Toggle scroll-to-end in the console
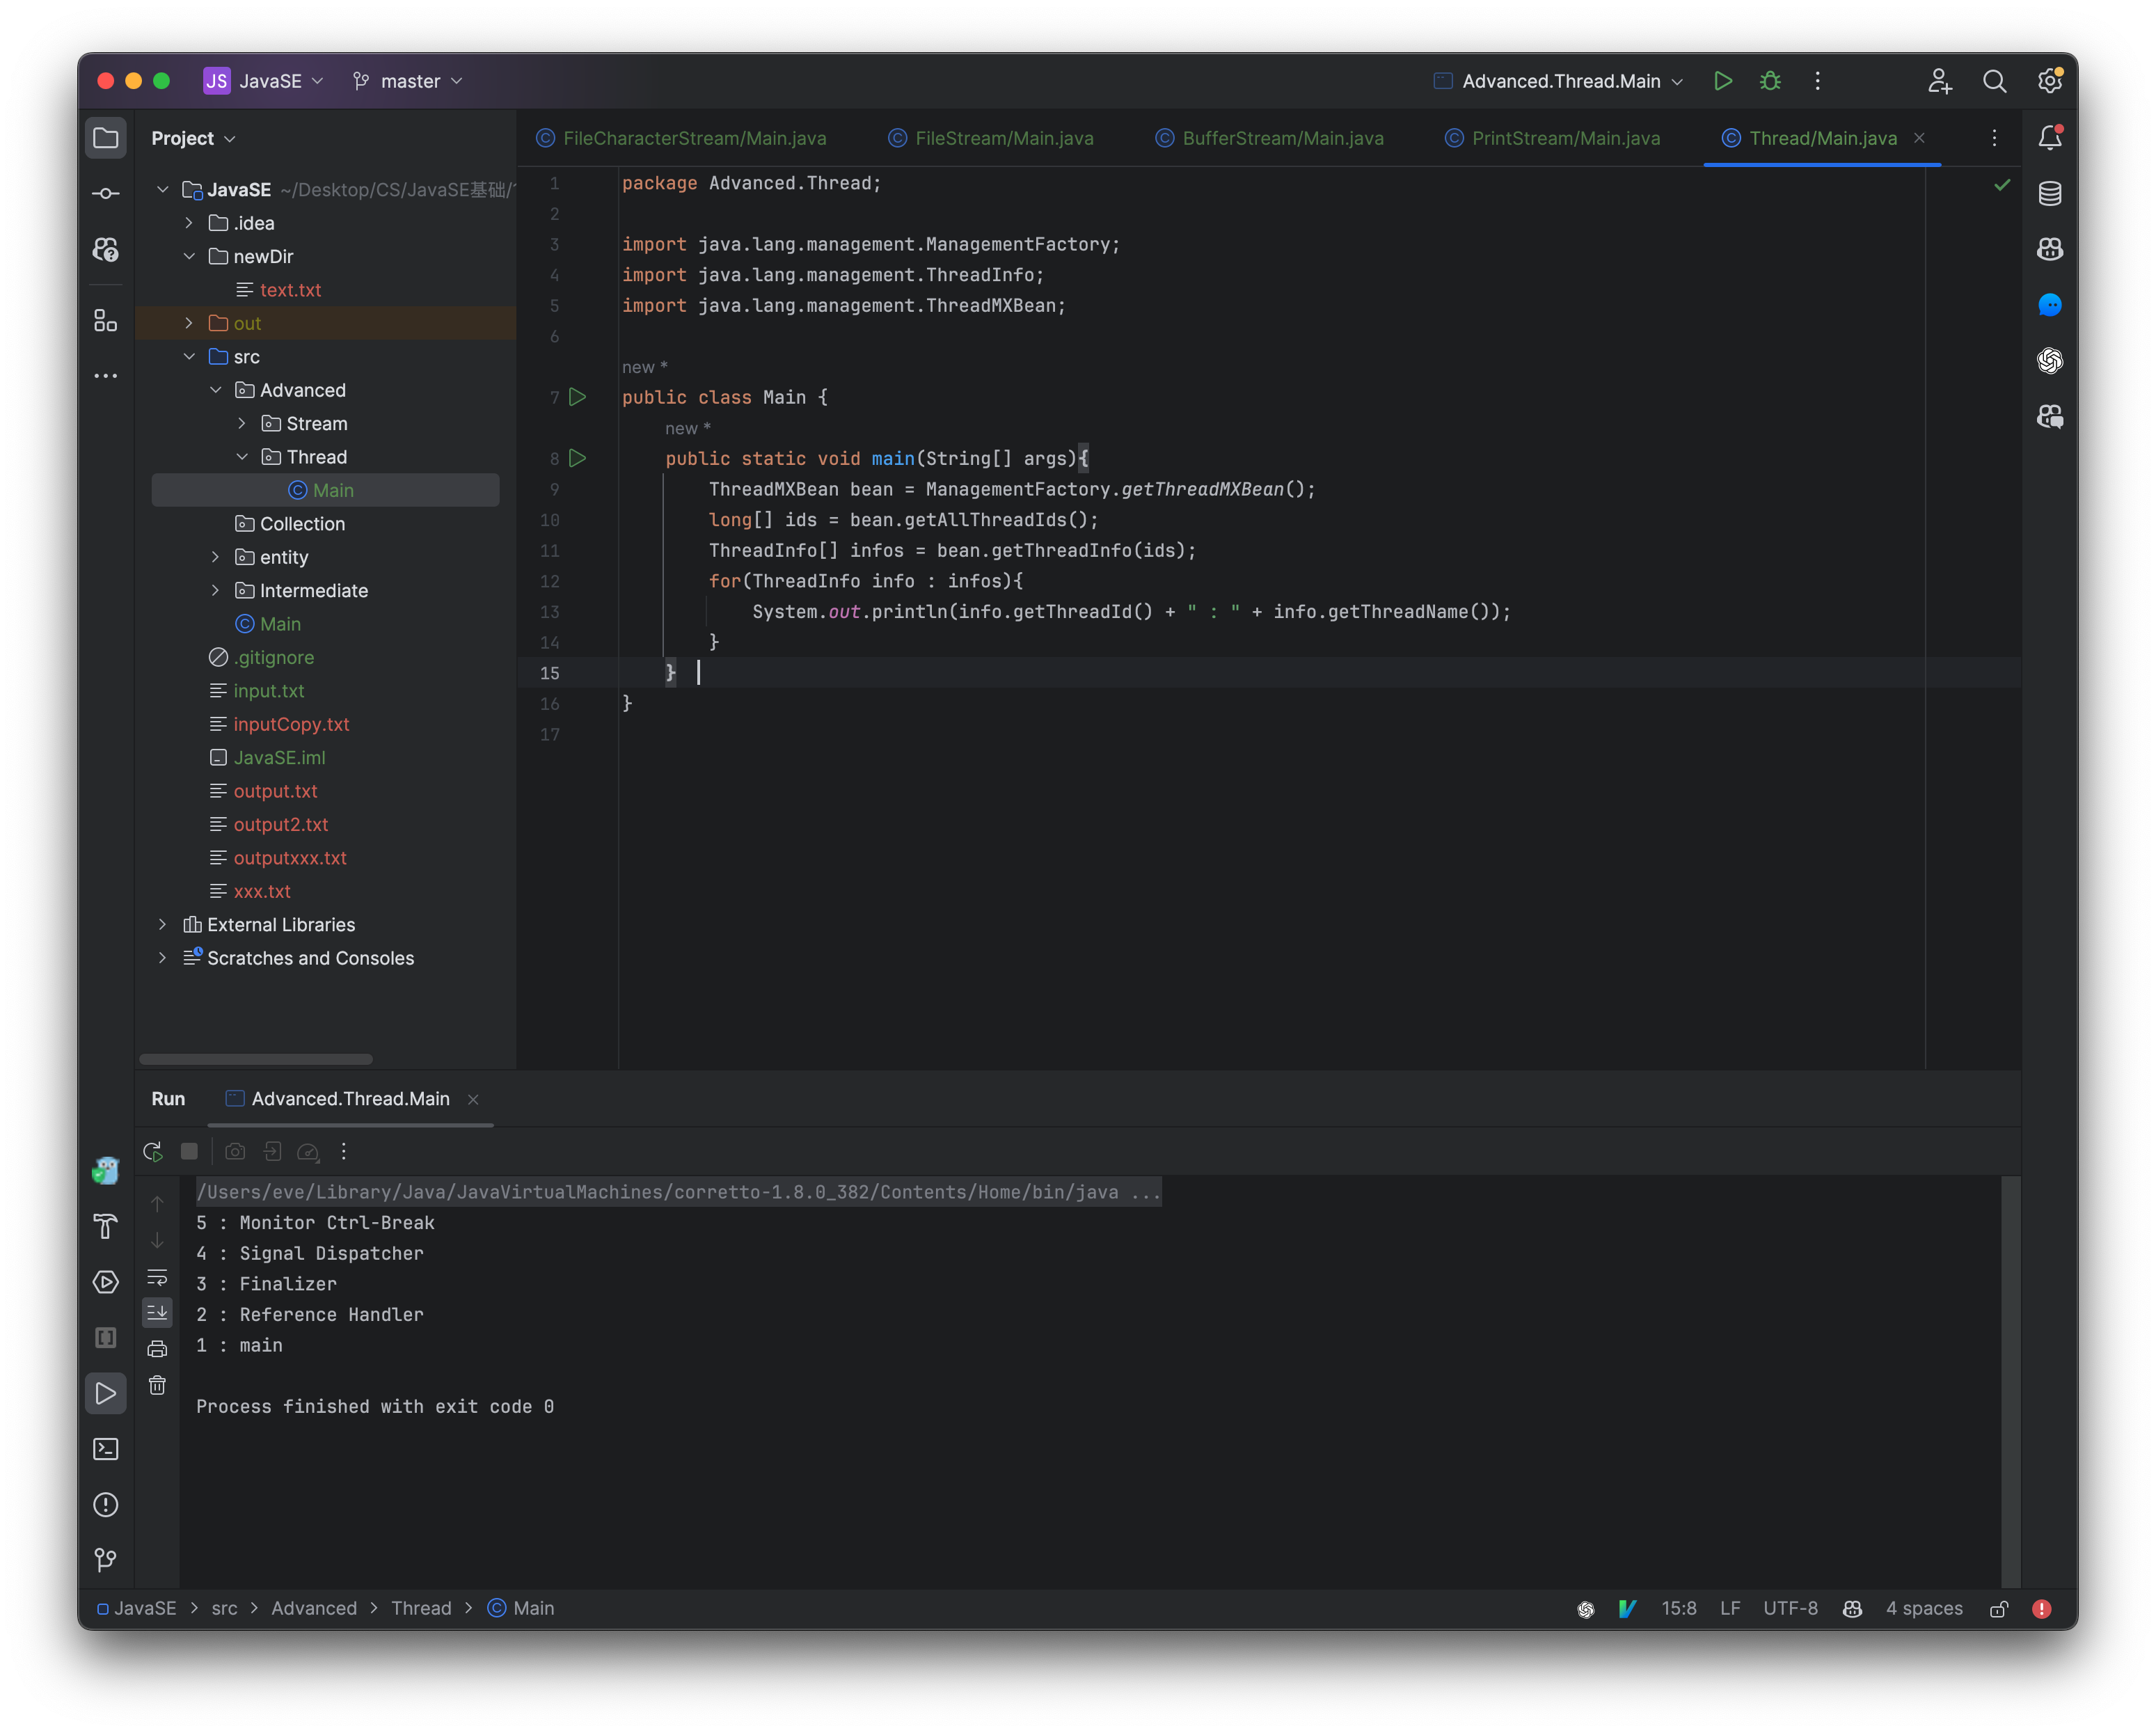2156x1733 pixels. click(x=157, y=1312)
